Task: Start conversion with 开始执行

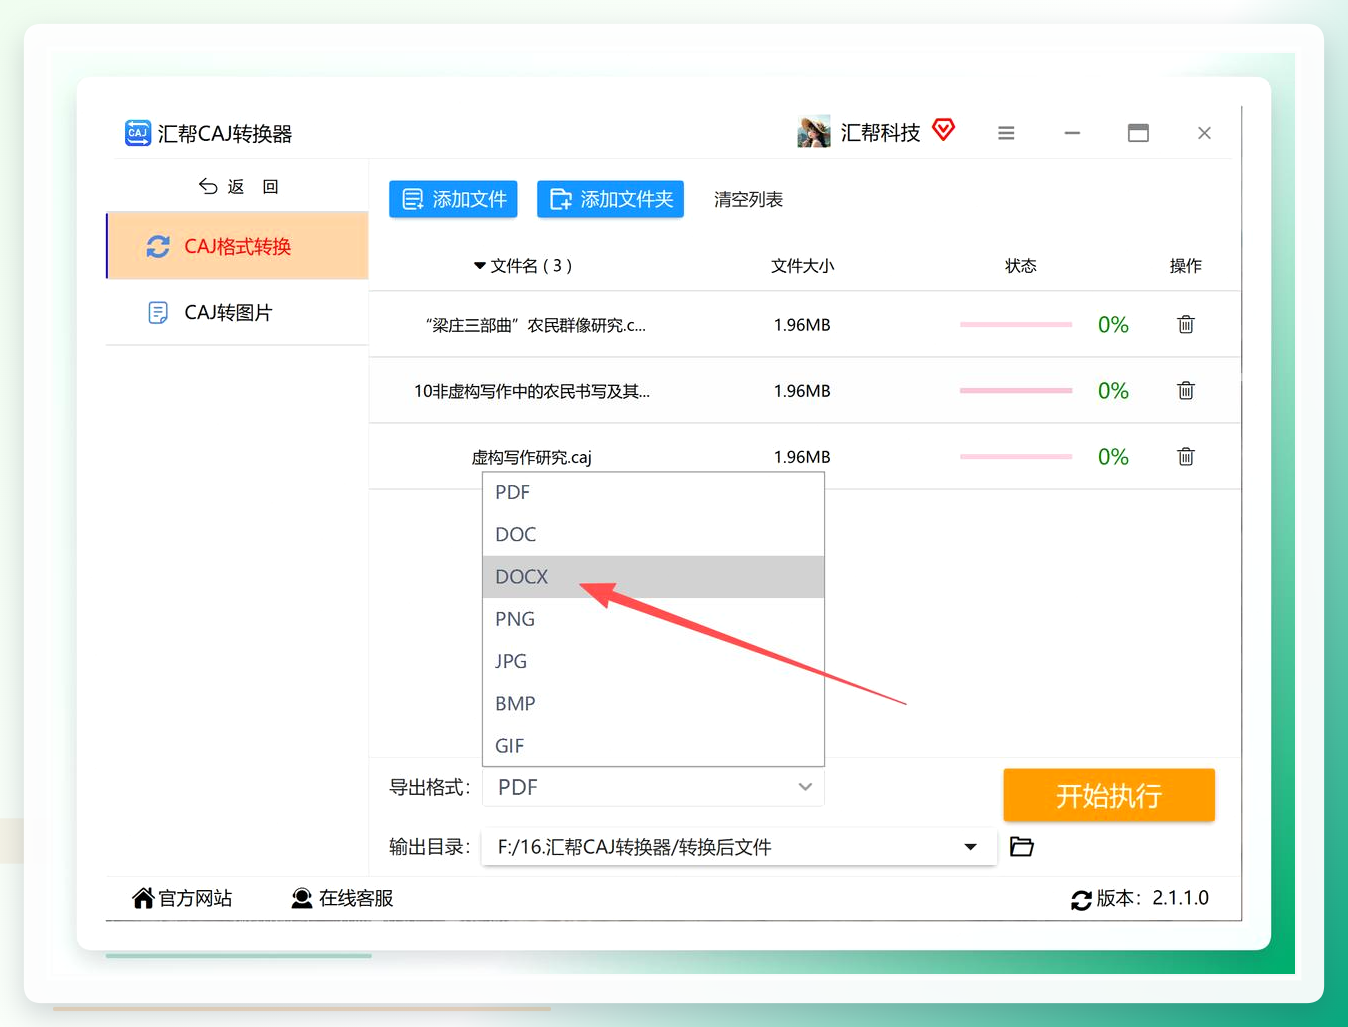Action: [1109, 795]
